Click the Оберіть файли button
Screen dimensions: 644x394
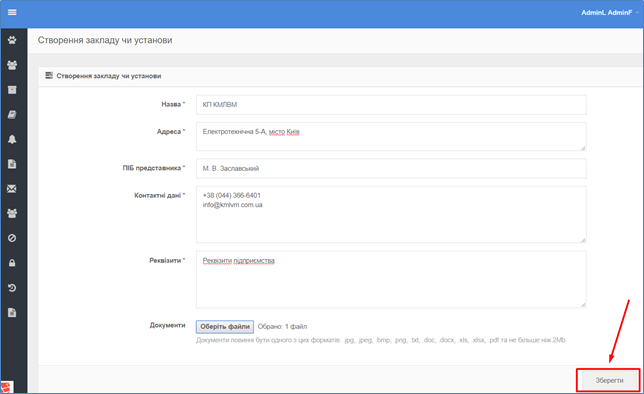(225, 327)
